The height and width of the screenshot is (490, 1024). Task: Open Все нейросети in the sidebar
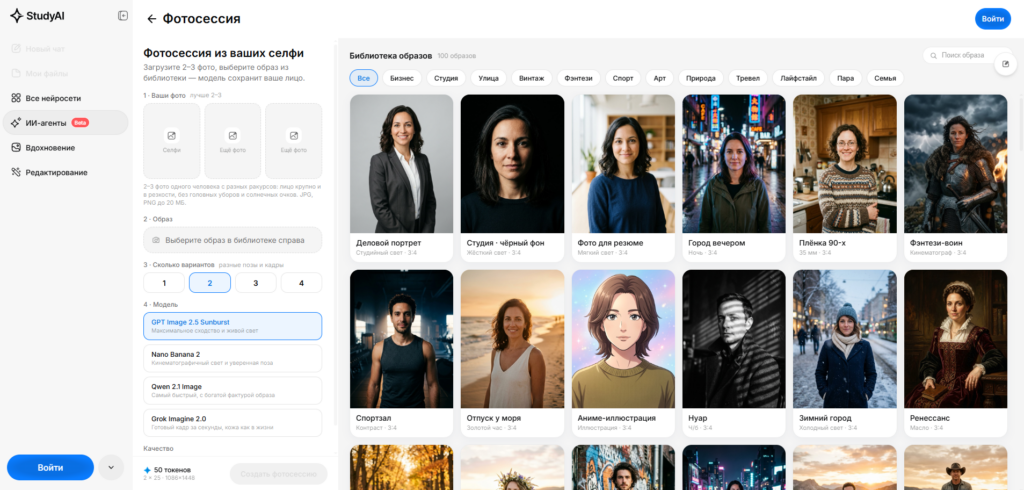[65, 98]
